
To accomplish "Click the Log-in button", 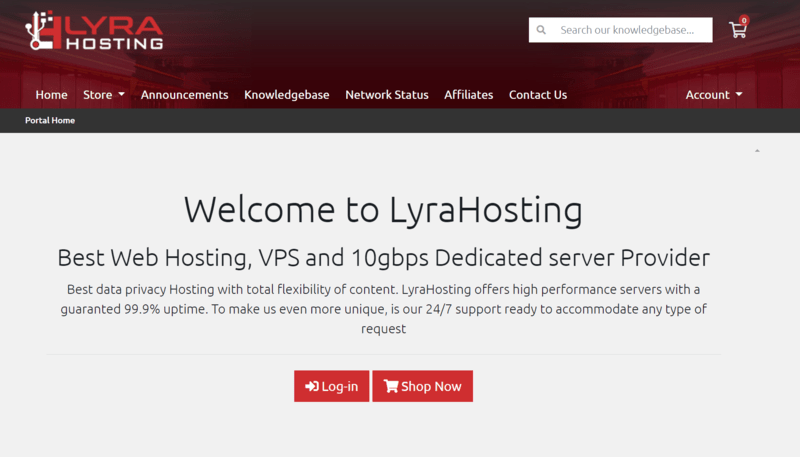I will tap(332, 386).
